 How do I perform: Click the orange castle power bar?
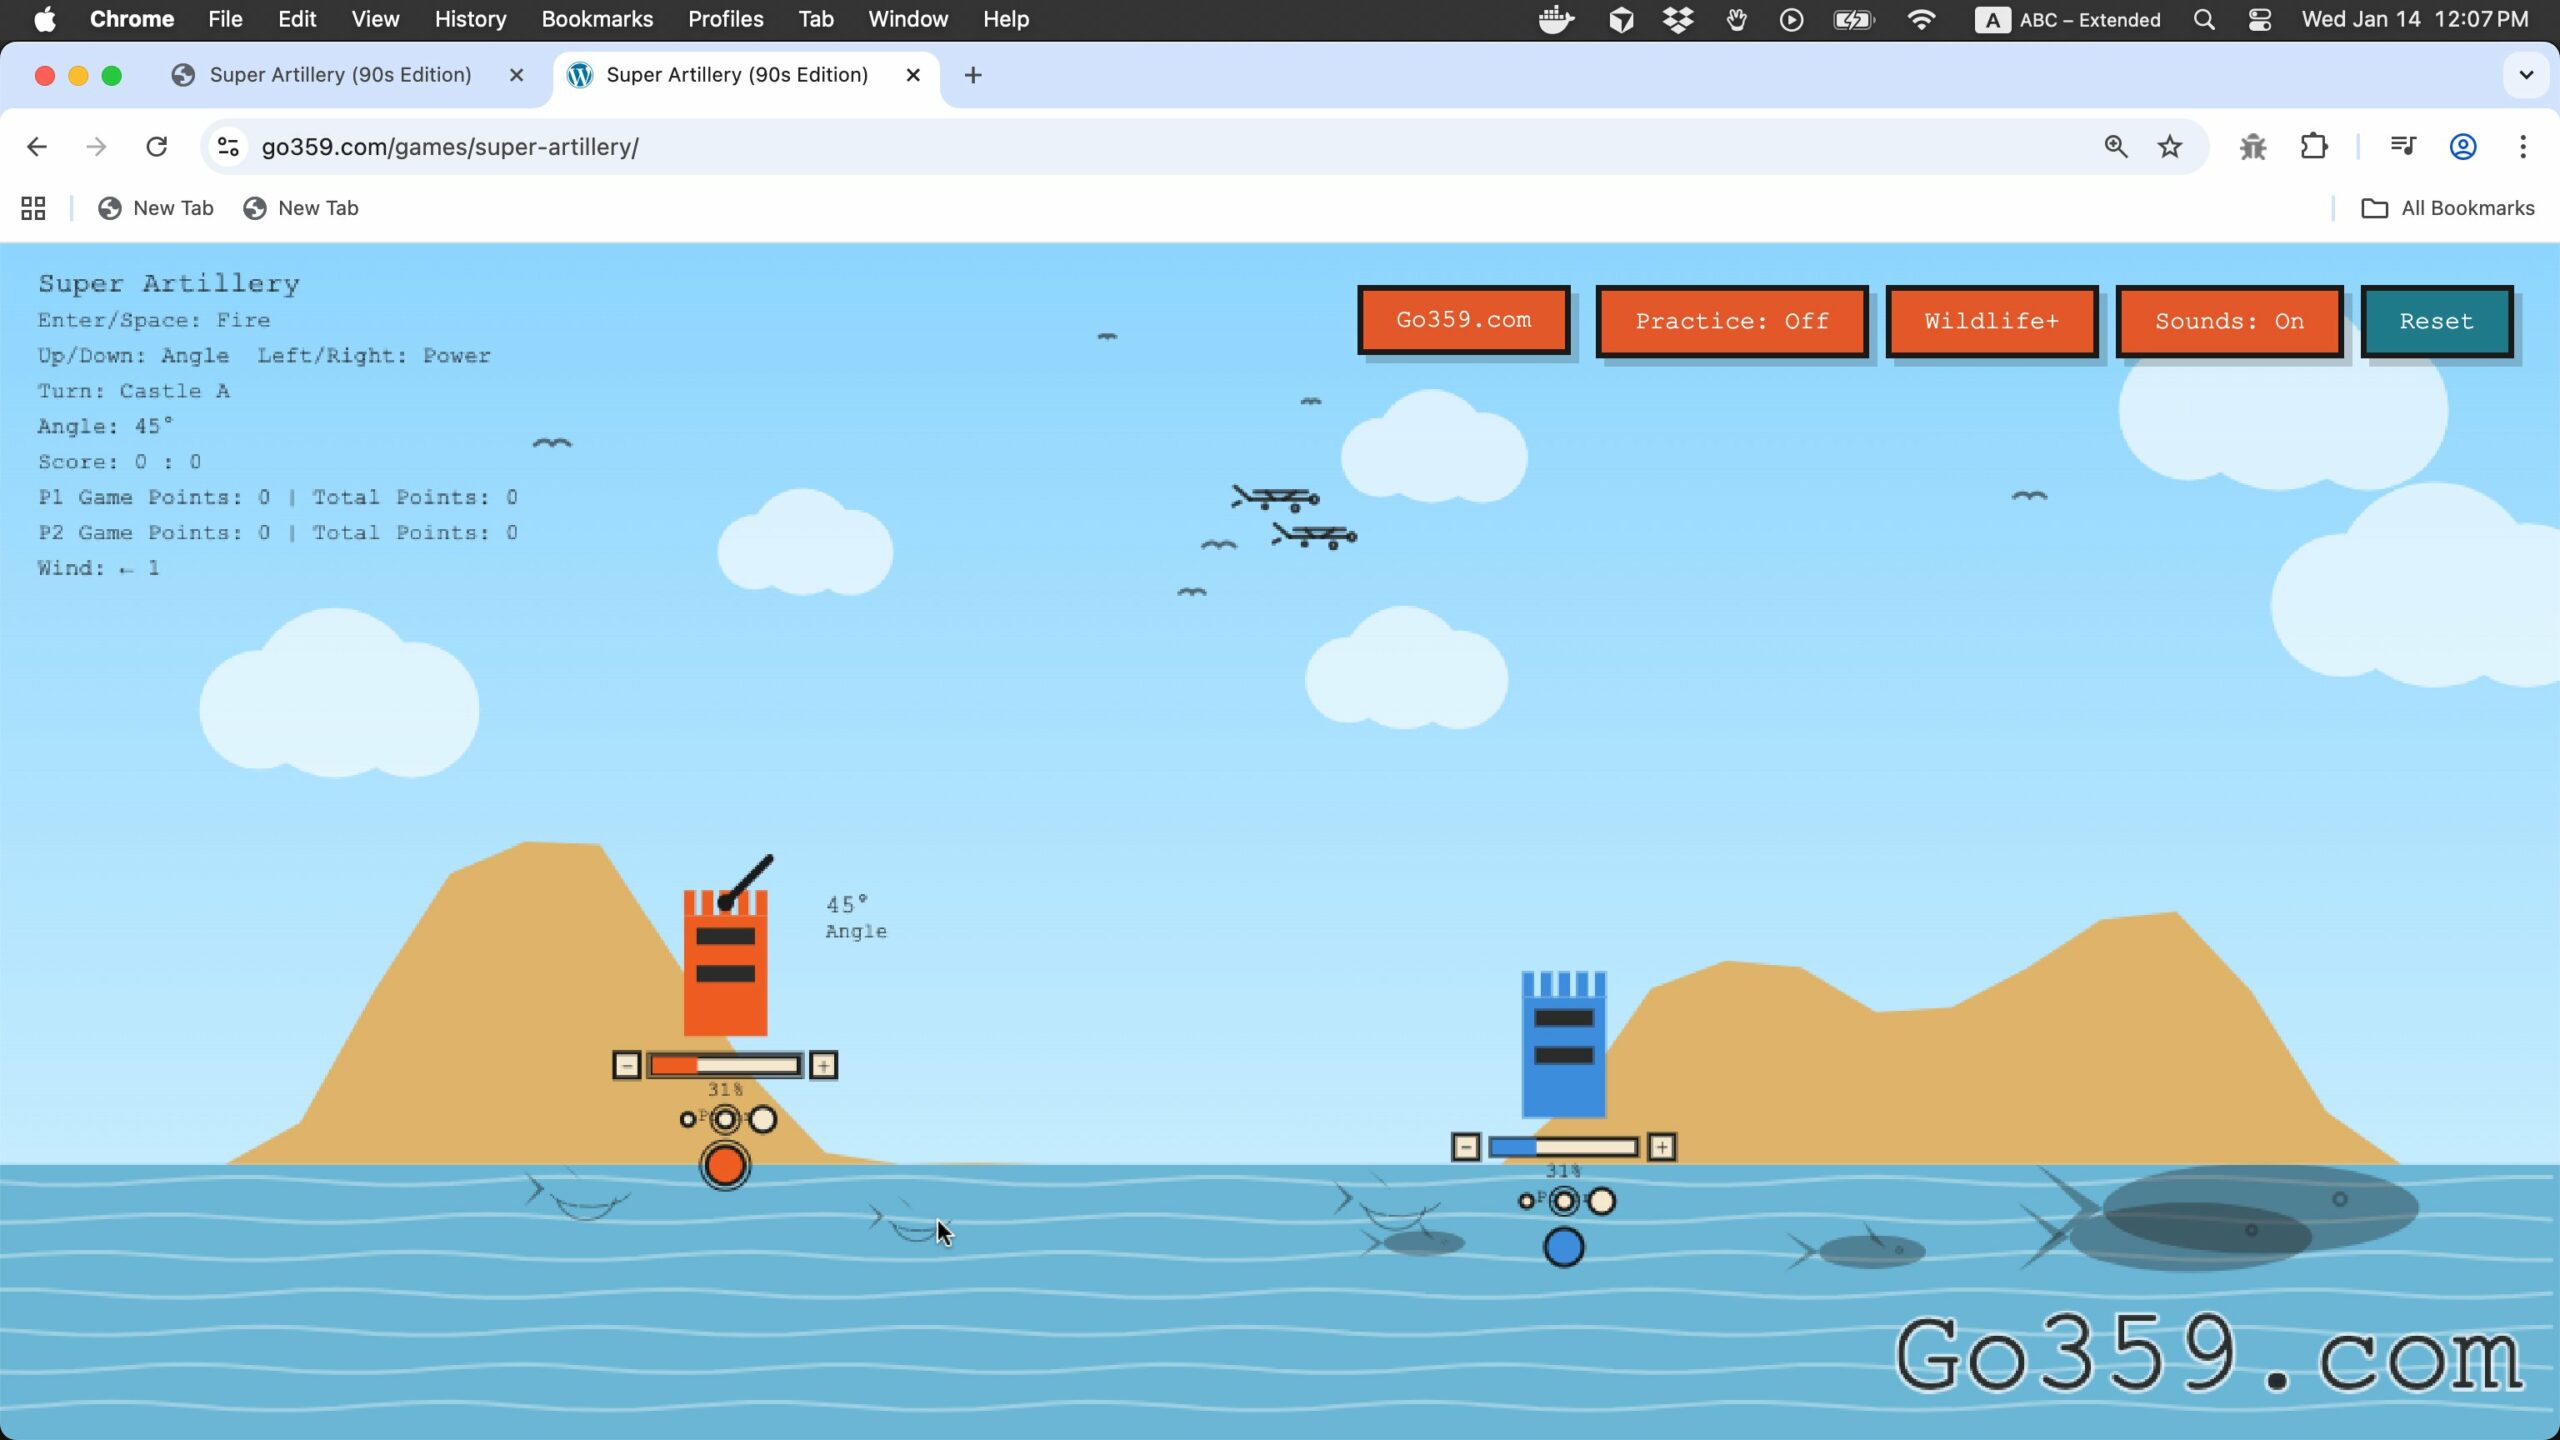pyautogui.click(x=724, y=1065)
